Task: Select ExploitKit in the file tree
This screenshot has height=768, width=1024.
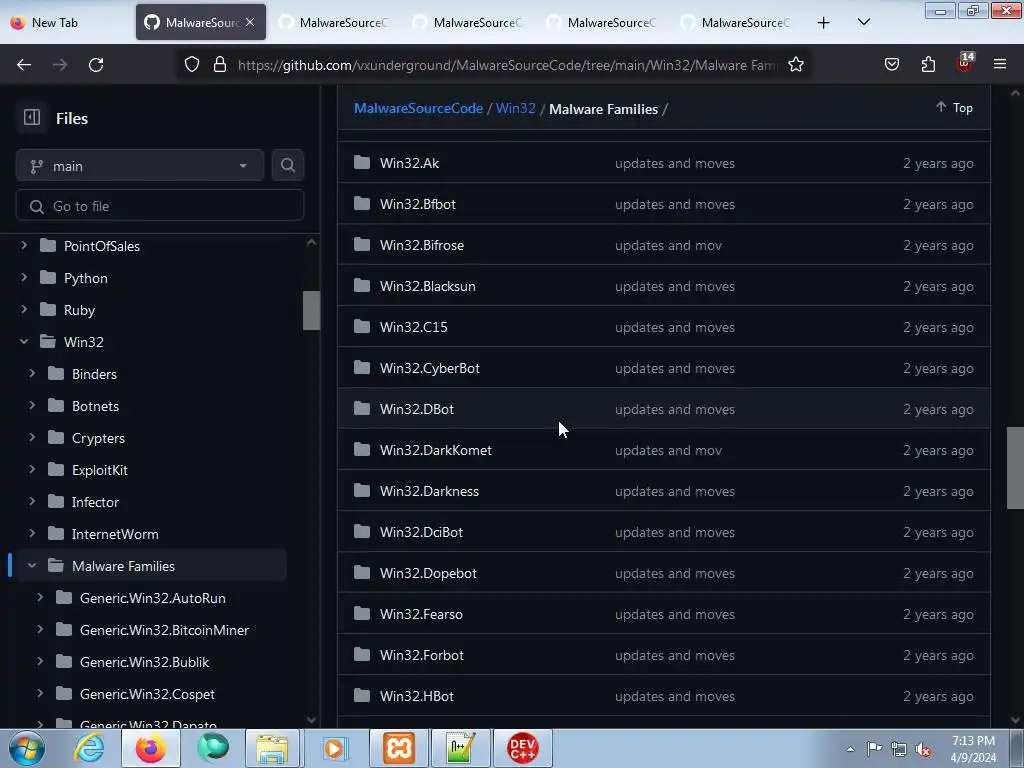Action: (100, 470)
